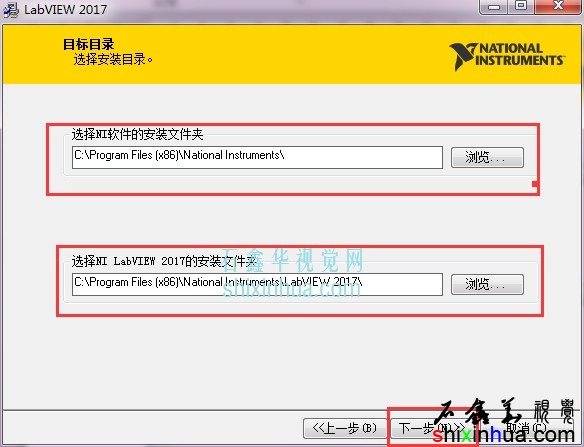The height and width of the screenshot is (447, 584).
Task: Browse for the NI software install folder
Action: point(487,157)
